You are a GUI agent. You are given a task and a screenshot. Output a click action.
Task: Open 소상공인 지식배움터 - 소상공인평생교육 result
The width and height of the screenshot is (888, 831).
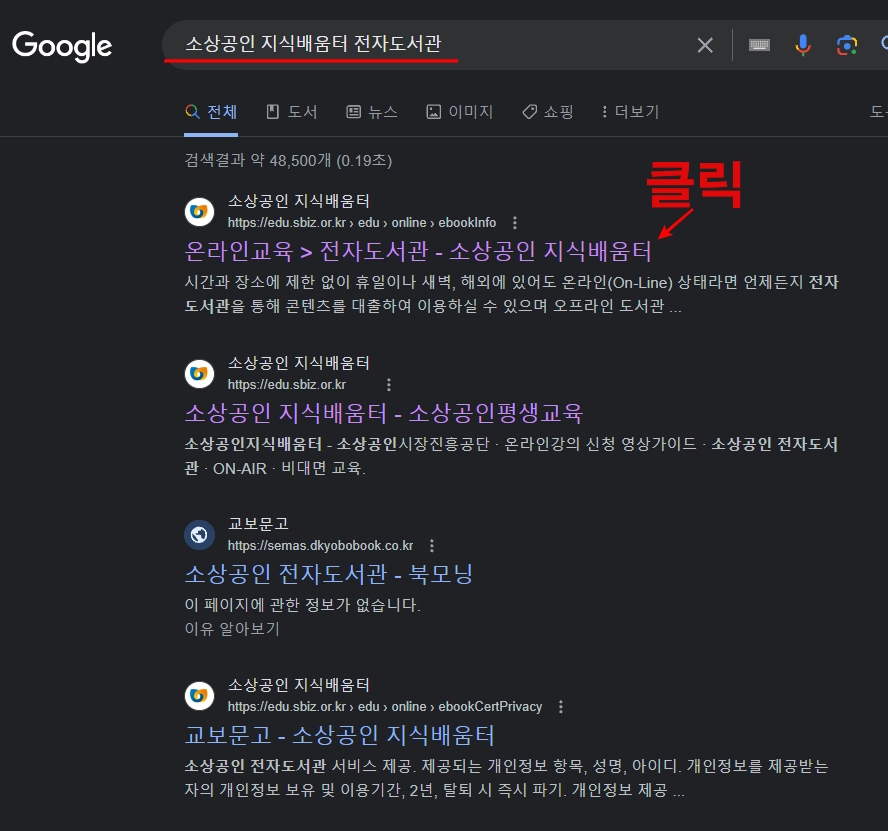pyautogui.click(x=386, y=413)
